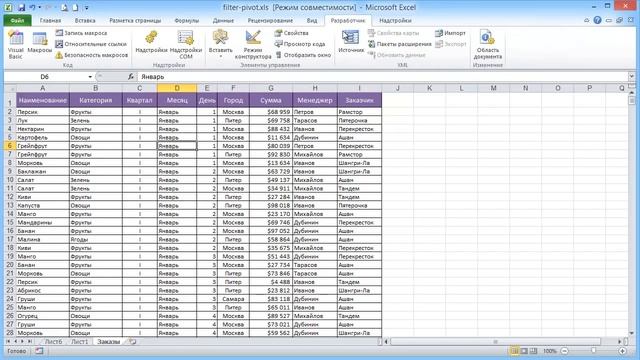640x360 pixels.
Task: Select the $98 018 amount cell
Action: 271,205
